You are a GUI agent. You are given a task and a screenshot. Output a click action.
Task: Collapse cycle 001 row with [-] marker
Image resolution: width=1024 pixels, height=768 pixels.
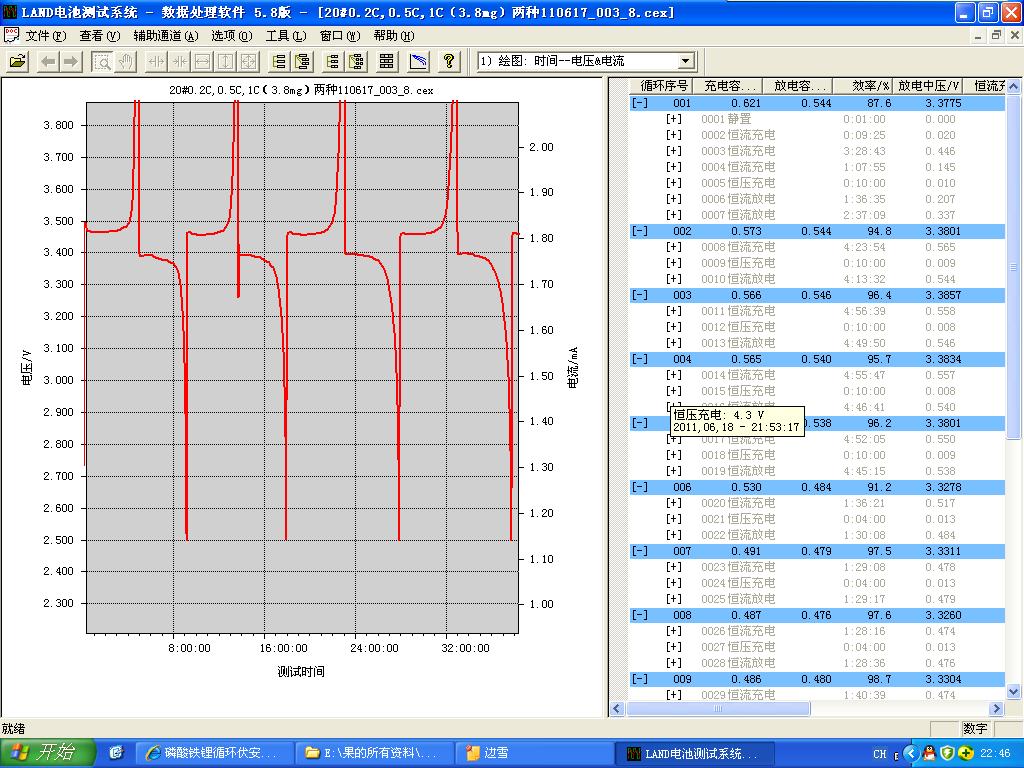coord(640,103)
